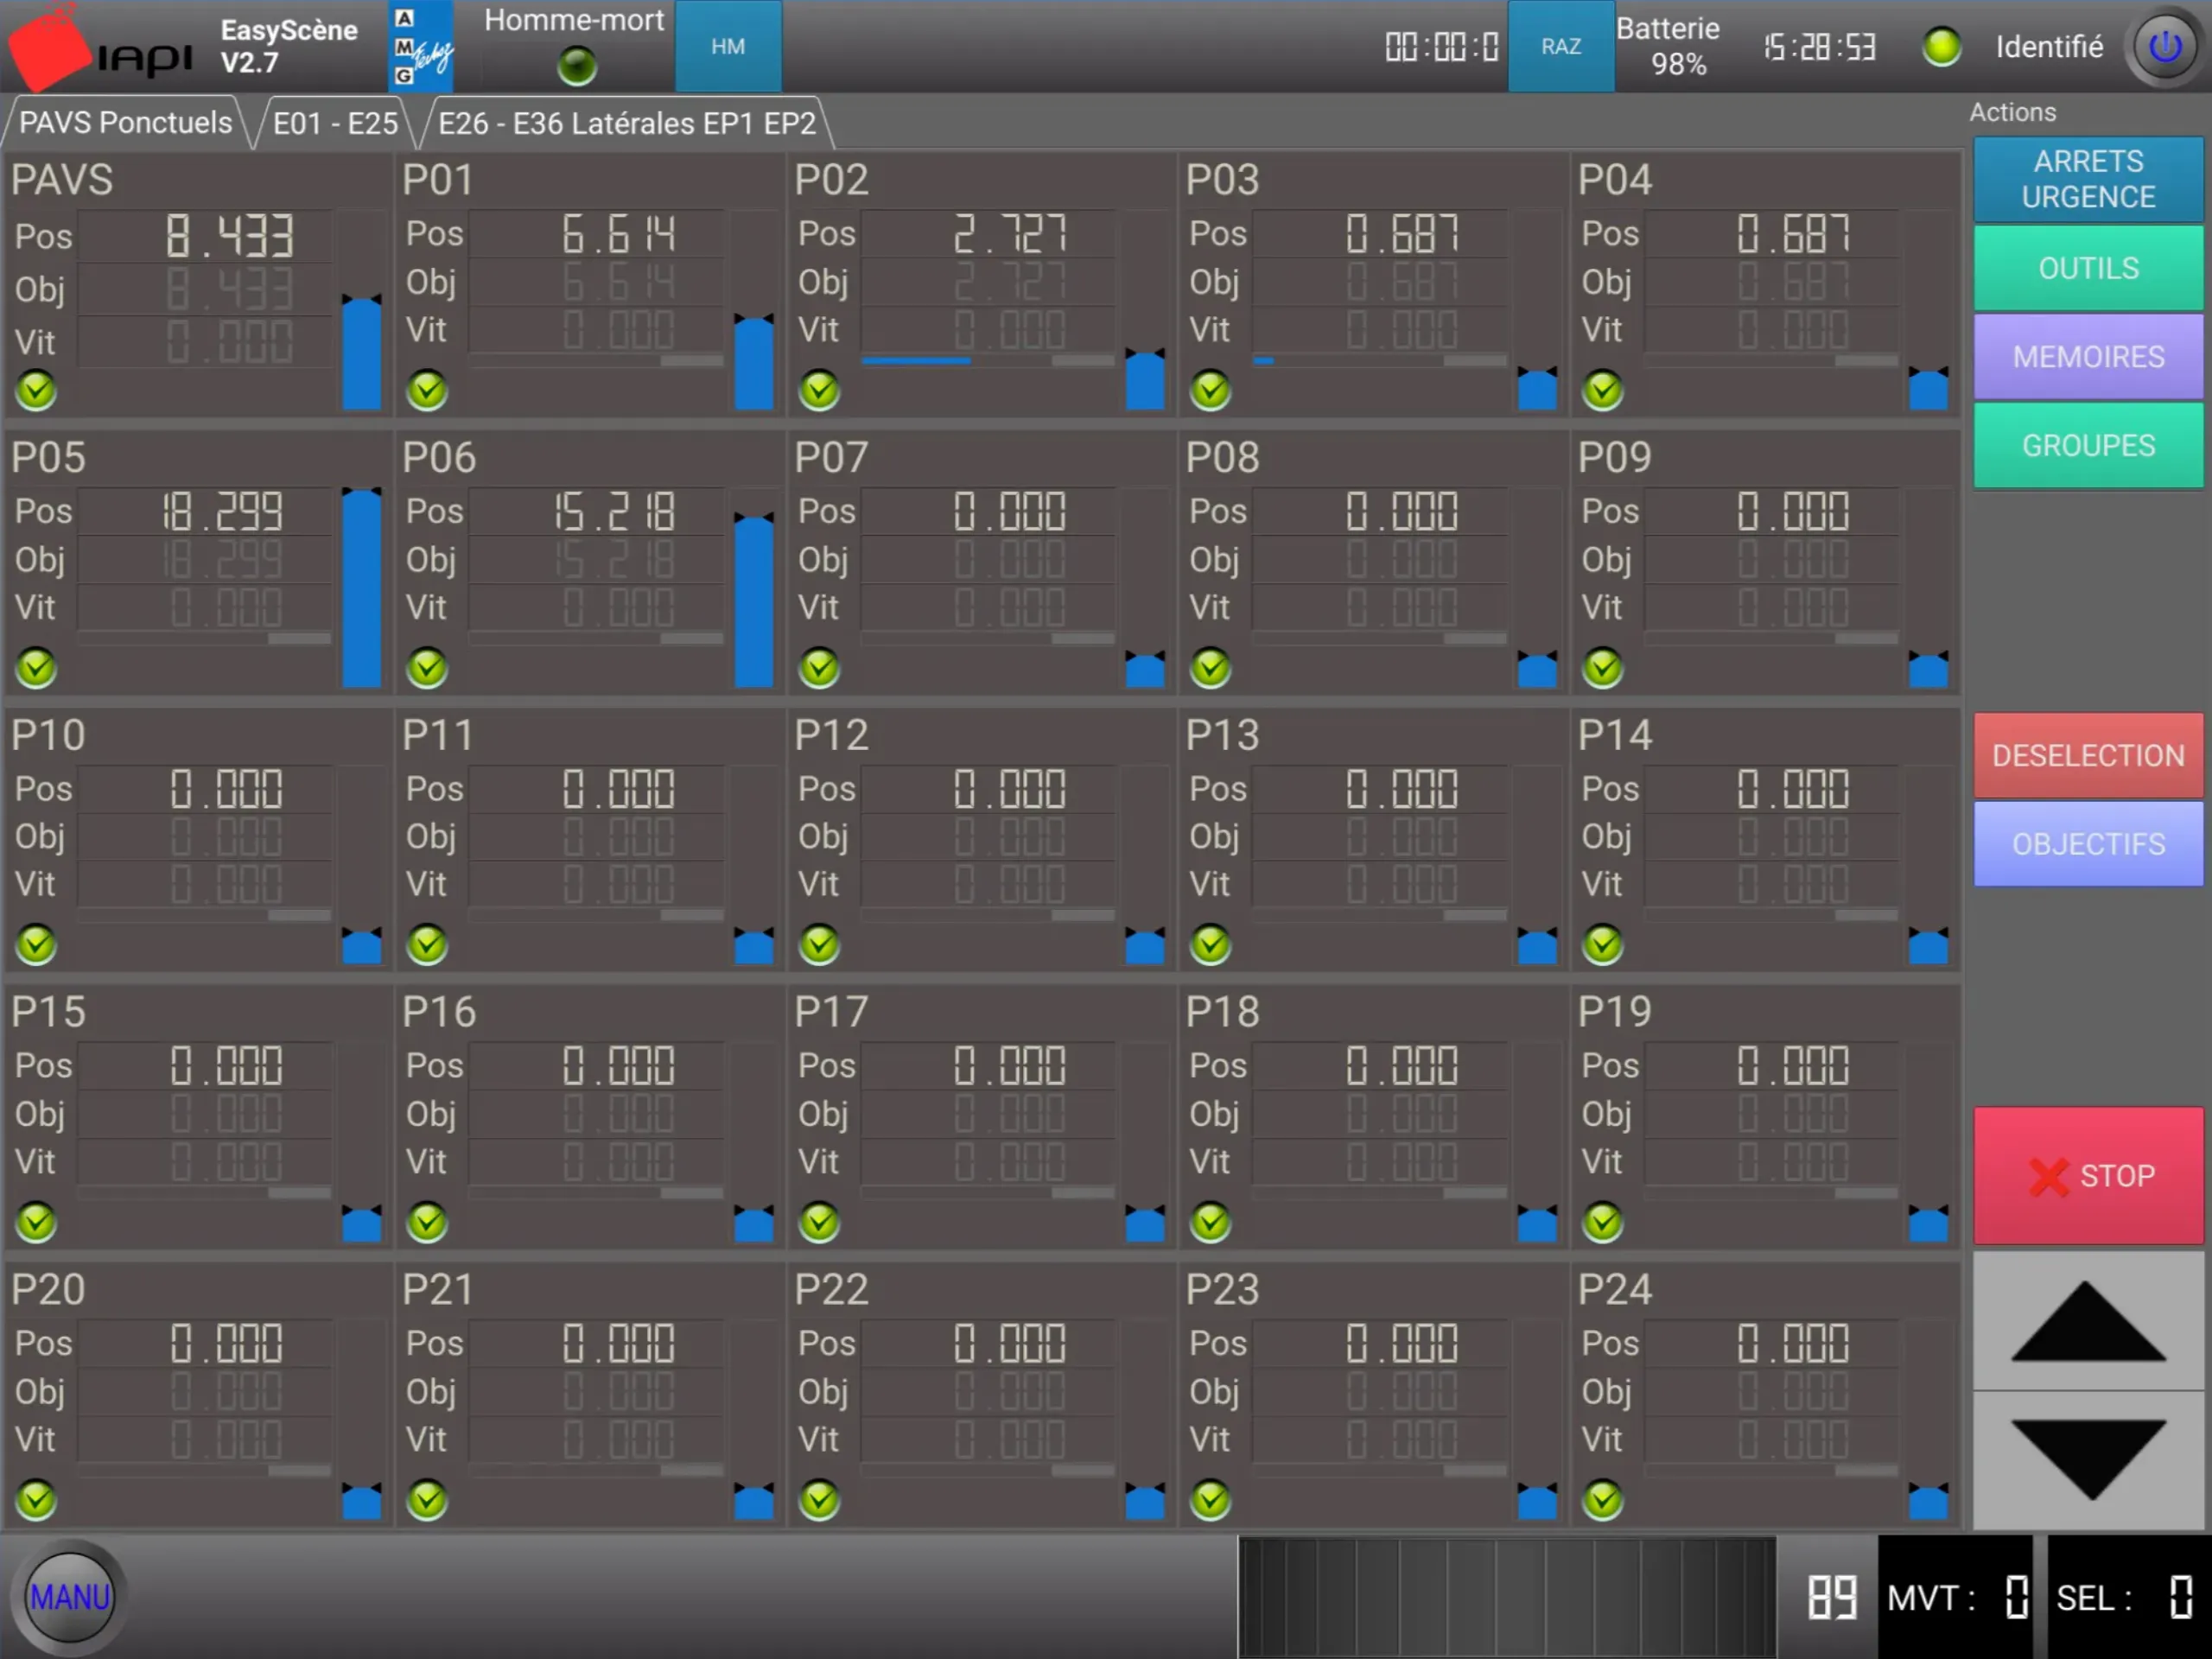Click the P01 blue position bar

[753, 362]
